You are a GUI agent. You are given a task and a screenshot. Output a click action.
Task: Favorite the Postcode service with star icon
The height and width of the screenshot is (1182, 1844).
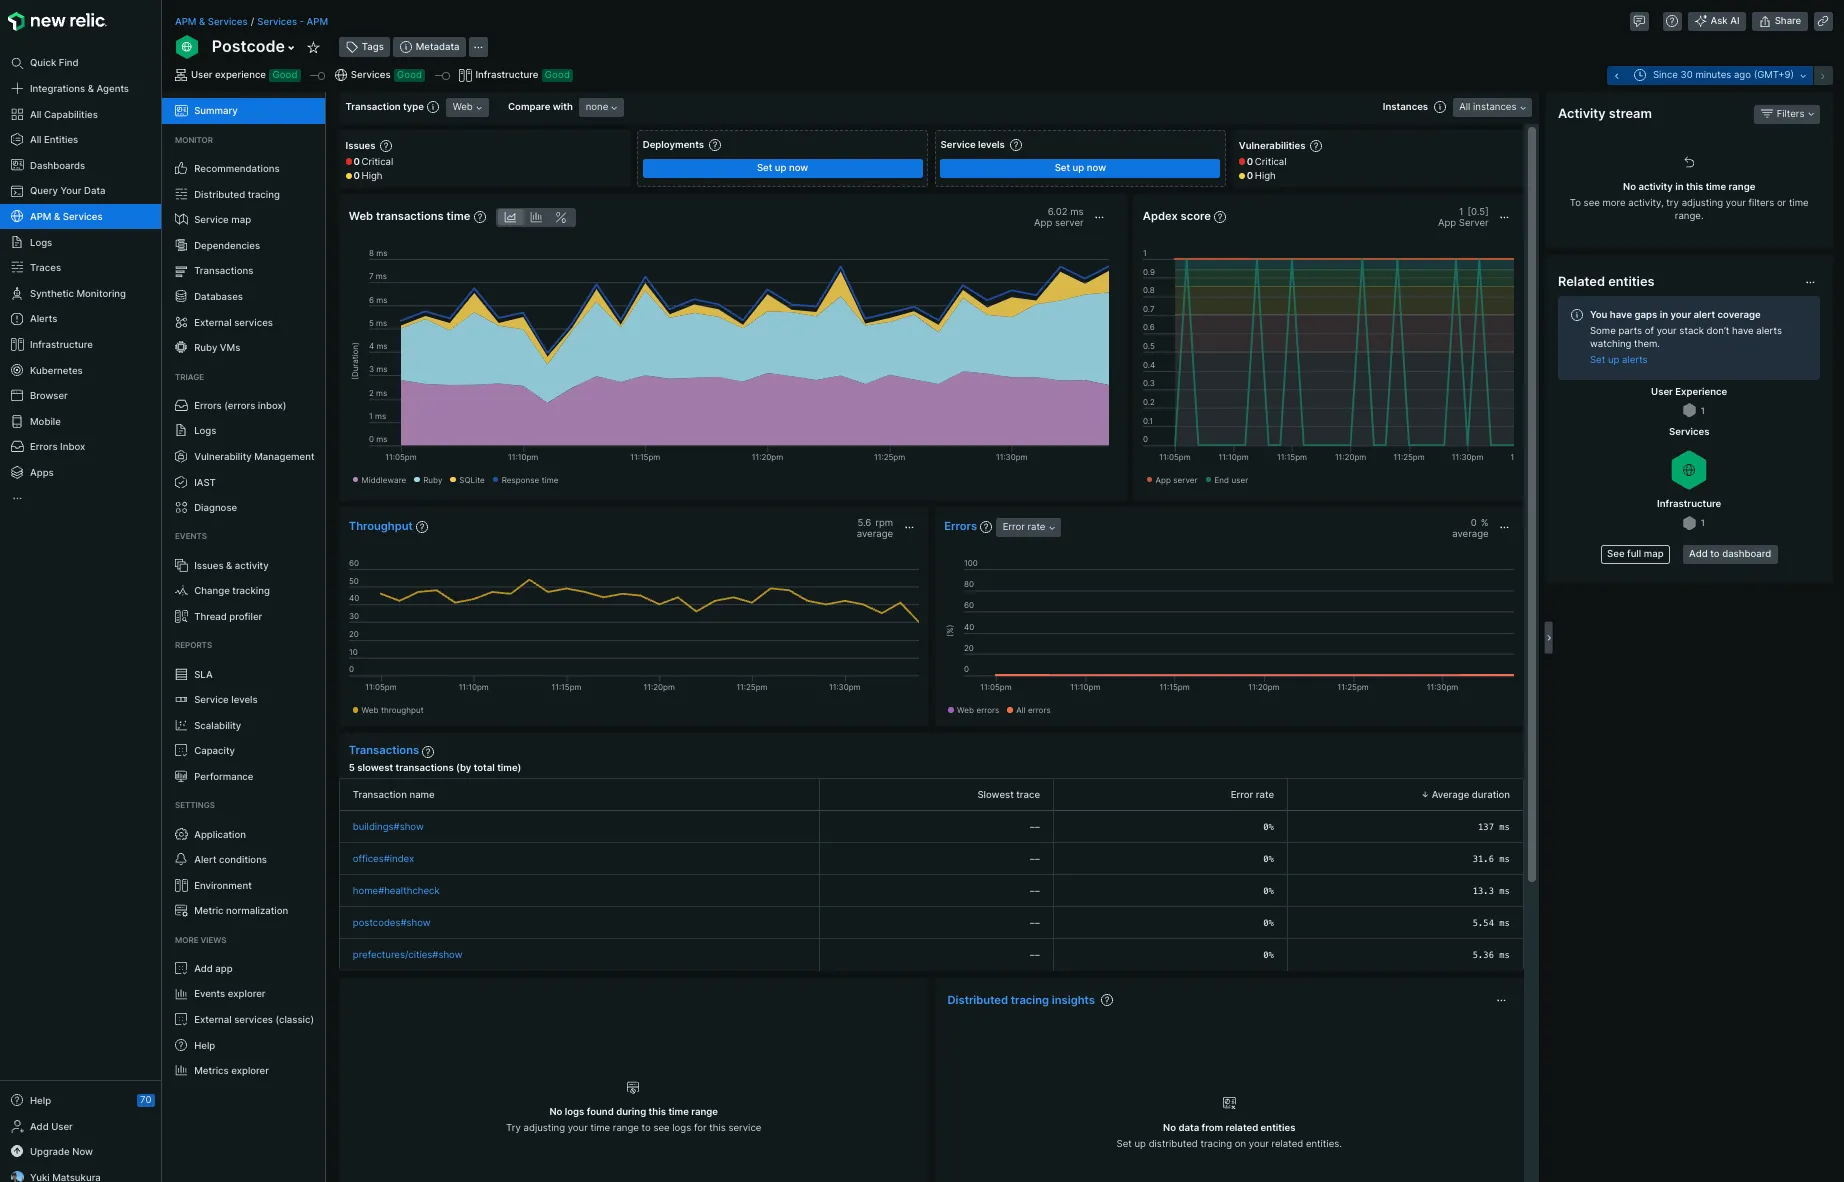(x=313, y=47)
